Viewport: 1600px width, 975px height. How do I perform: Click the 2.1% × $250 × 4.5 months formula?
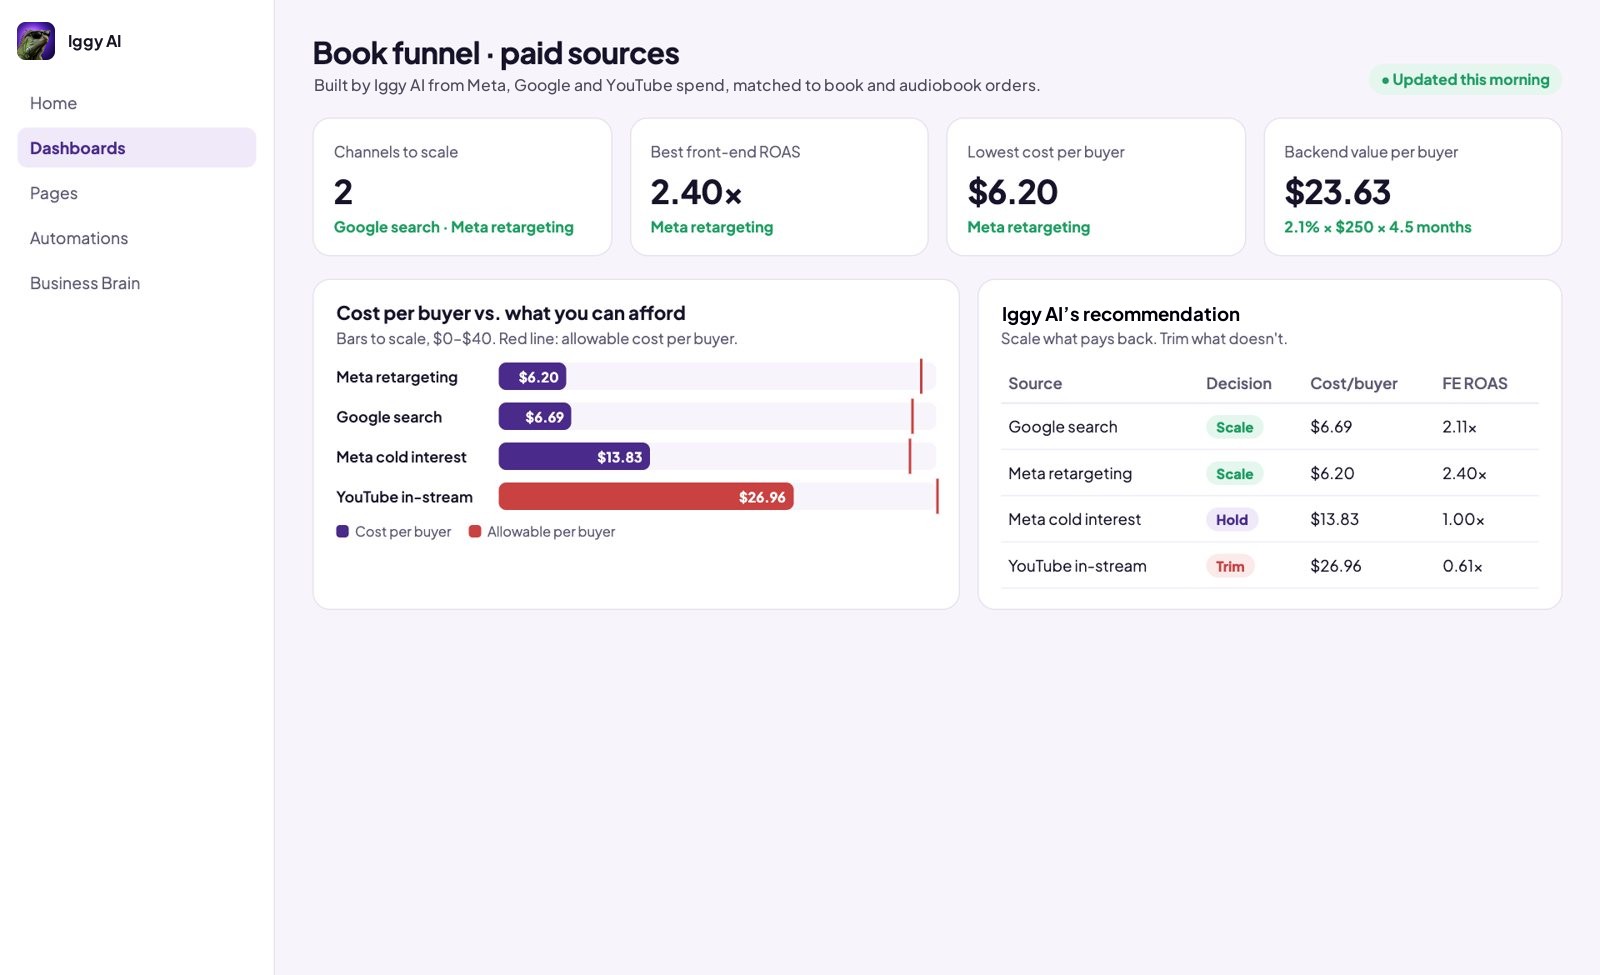pos(1378,227)
